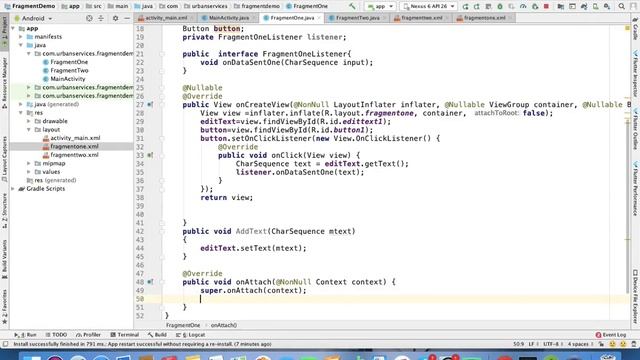
Task: Click override gutter icon on line 33
Action: (x=150, y=155)
